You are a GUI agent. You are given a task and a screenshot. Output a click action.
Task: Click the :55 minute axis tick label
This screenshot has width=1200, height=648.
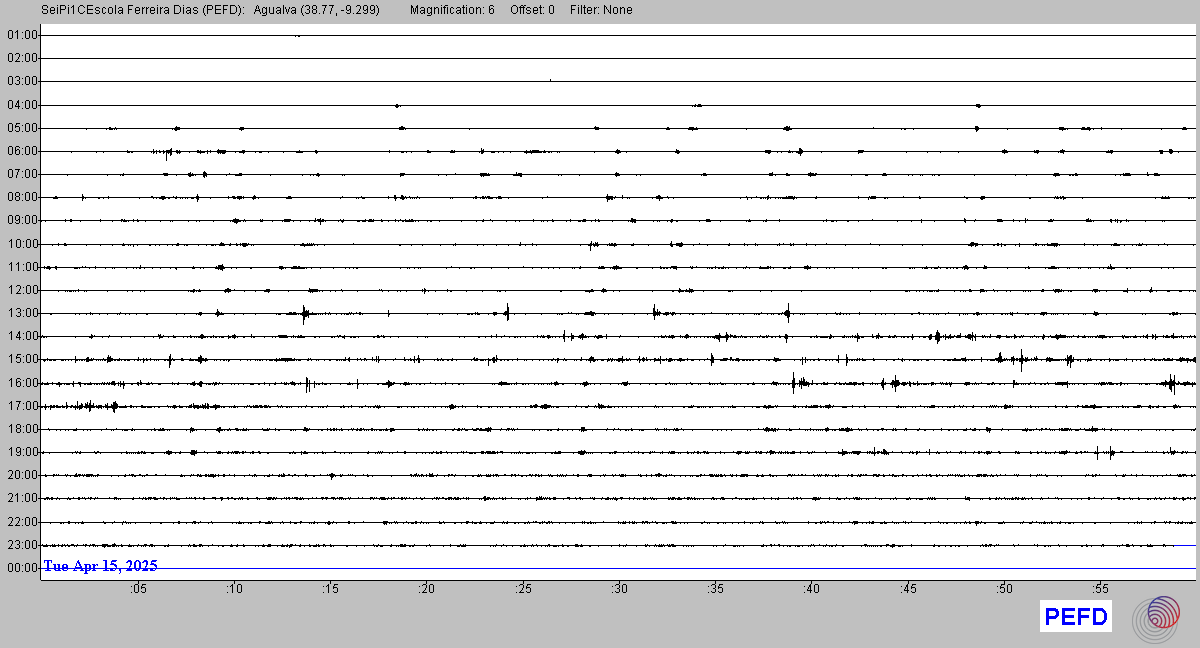point(1100,589)
